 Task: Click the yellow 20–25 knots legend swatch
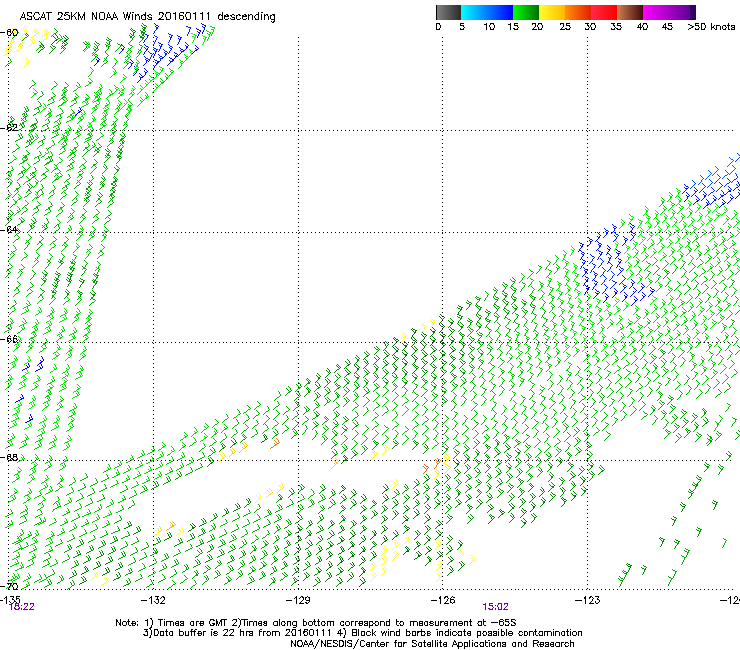coord(552,12)
